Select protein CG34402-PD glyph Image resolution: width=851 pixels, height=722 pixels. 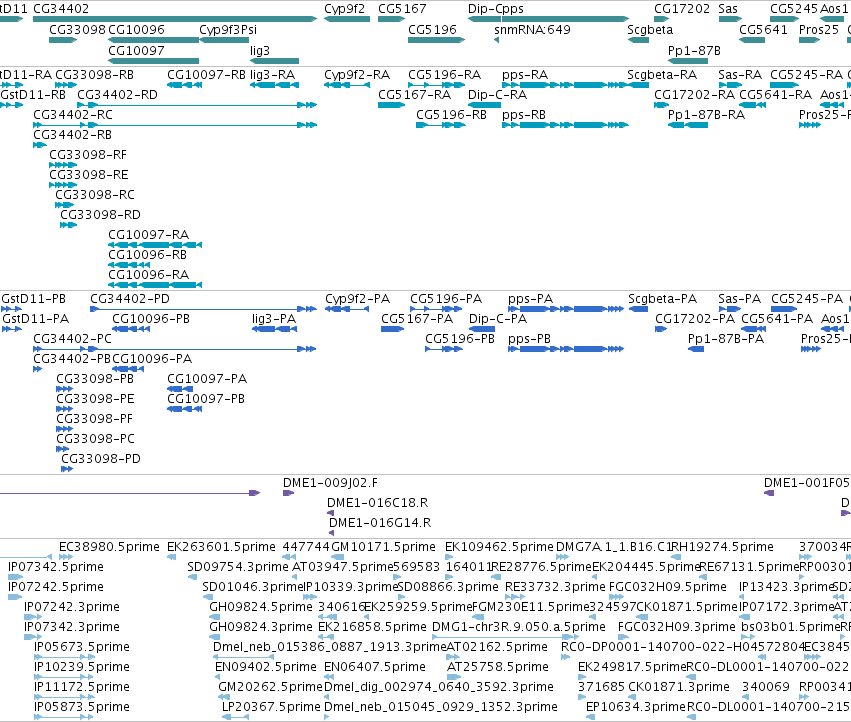(203, 309)
